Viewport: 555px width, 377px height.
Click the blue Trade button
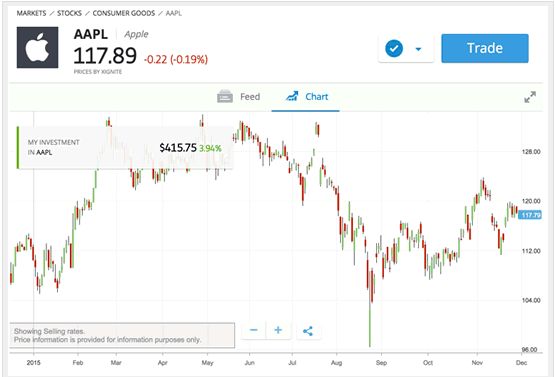click(x=485, y=48)
